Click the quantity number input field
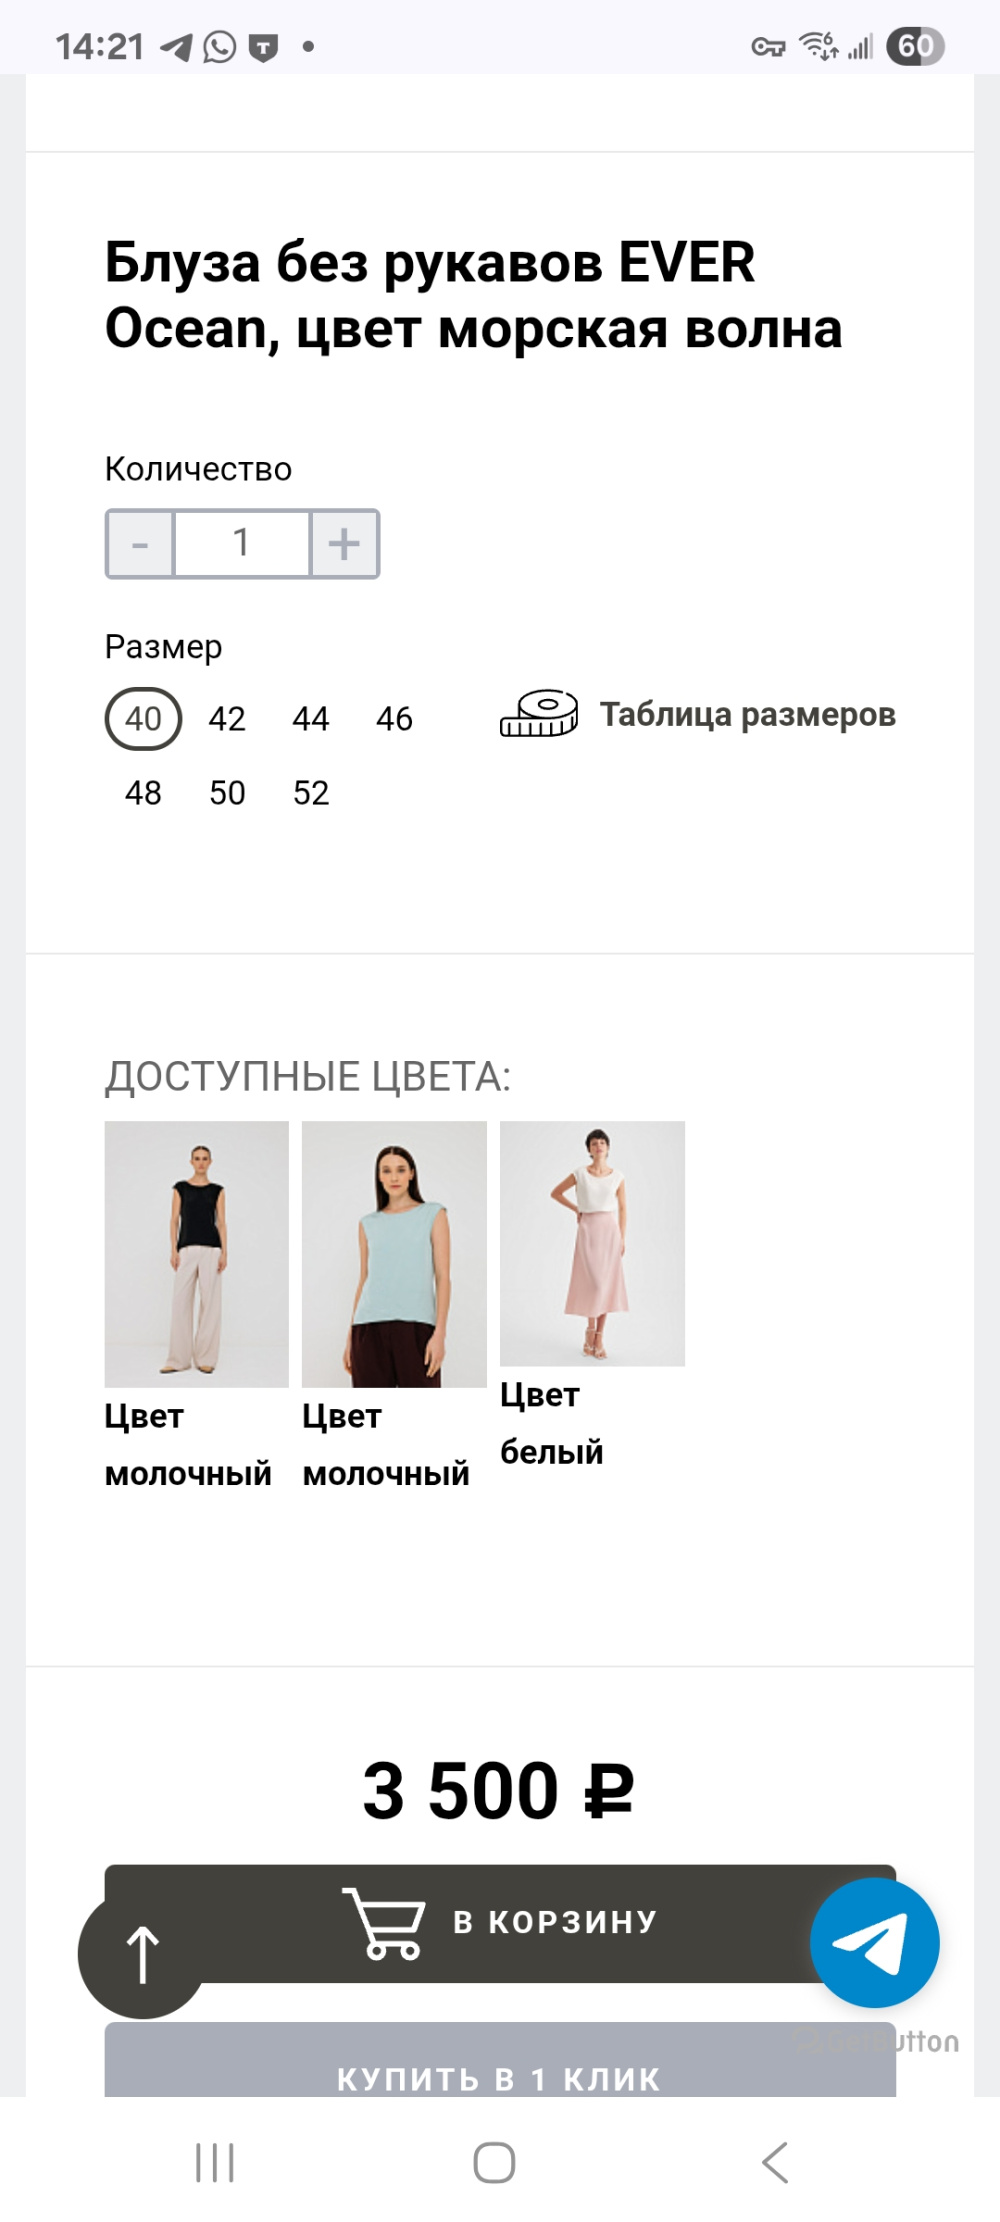 [241, 544]
